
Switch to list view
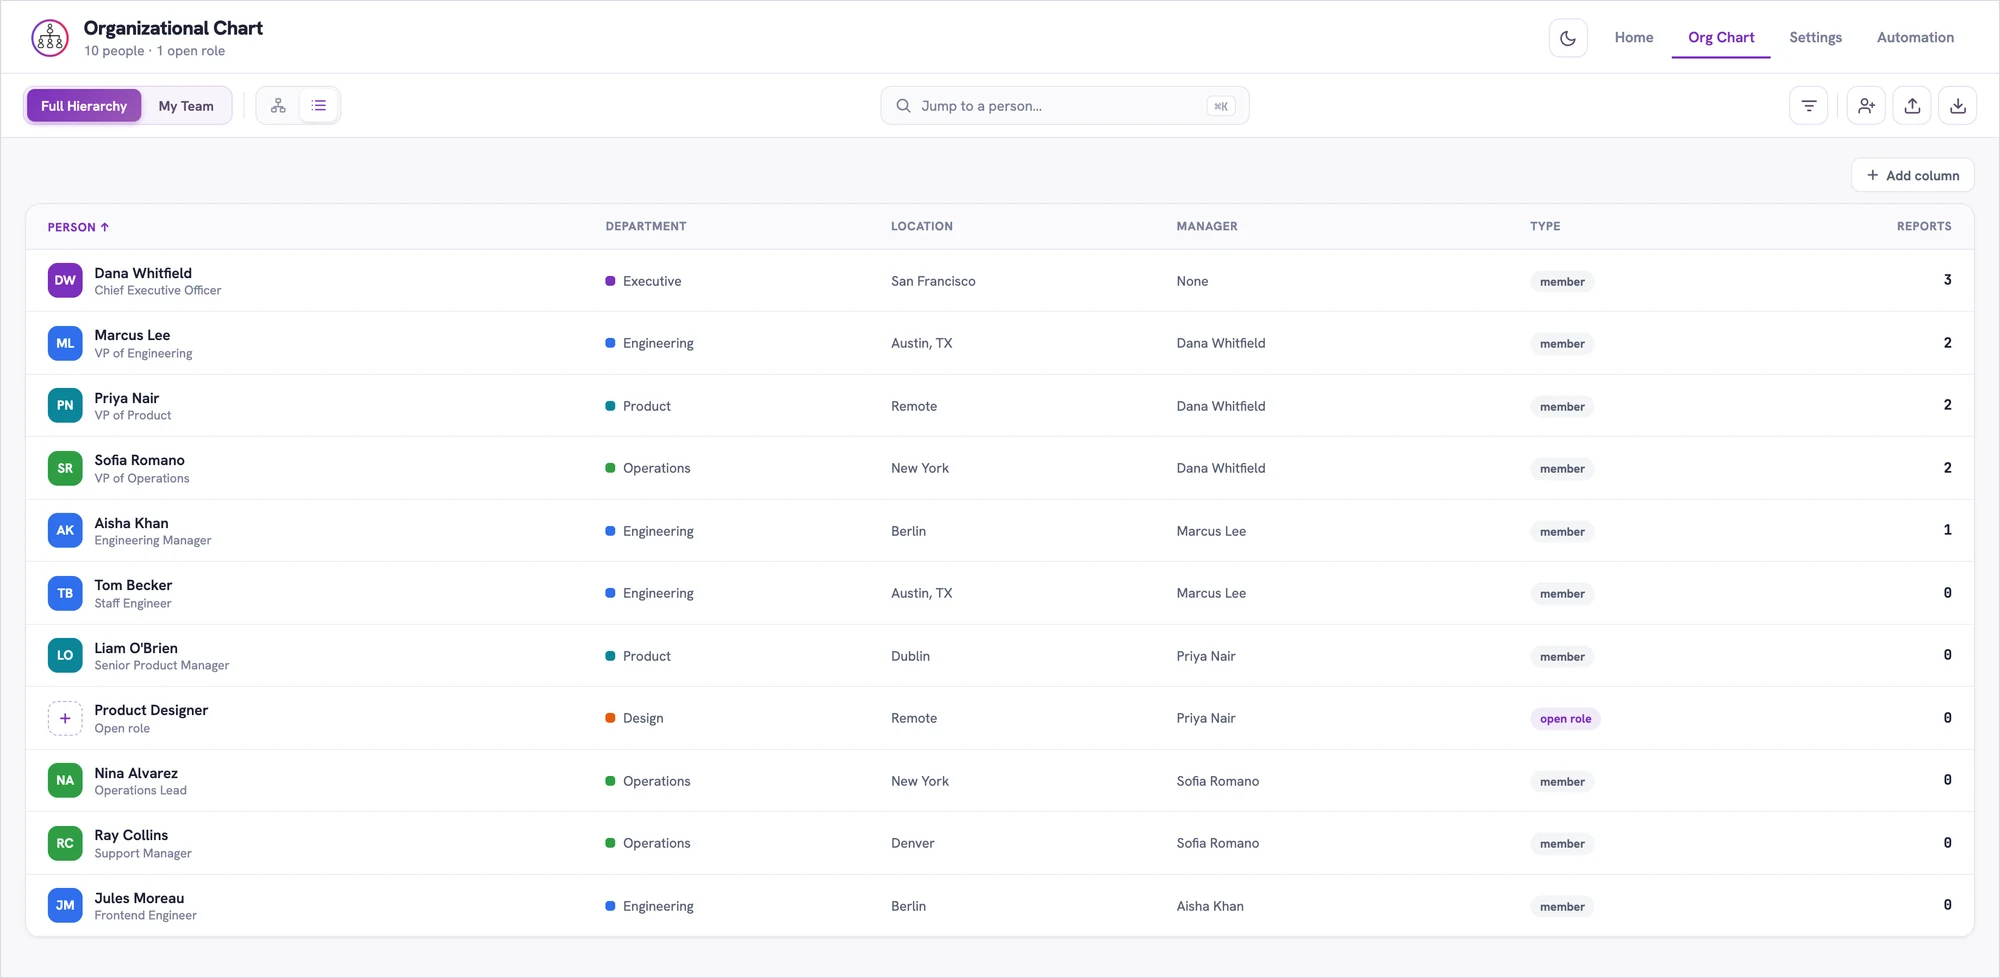(x=319, y=106)
